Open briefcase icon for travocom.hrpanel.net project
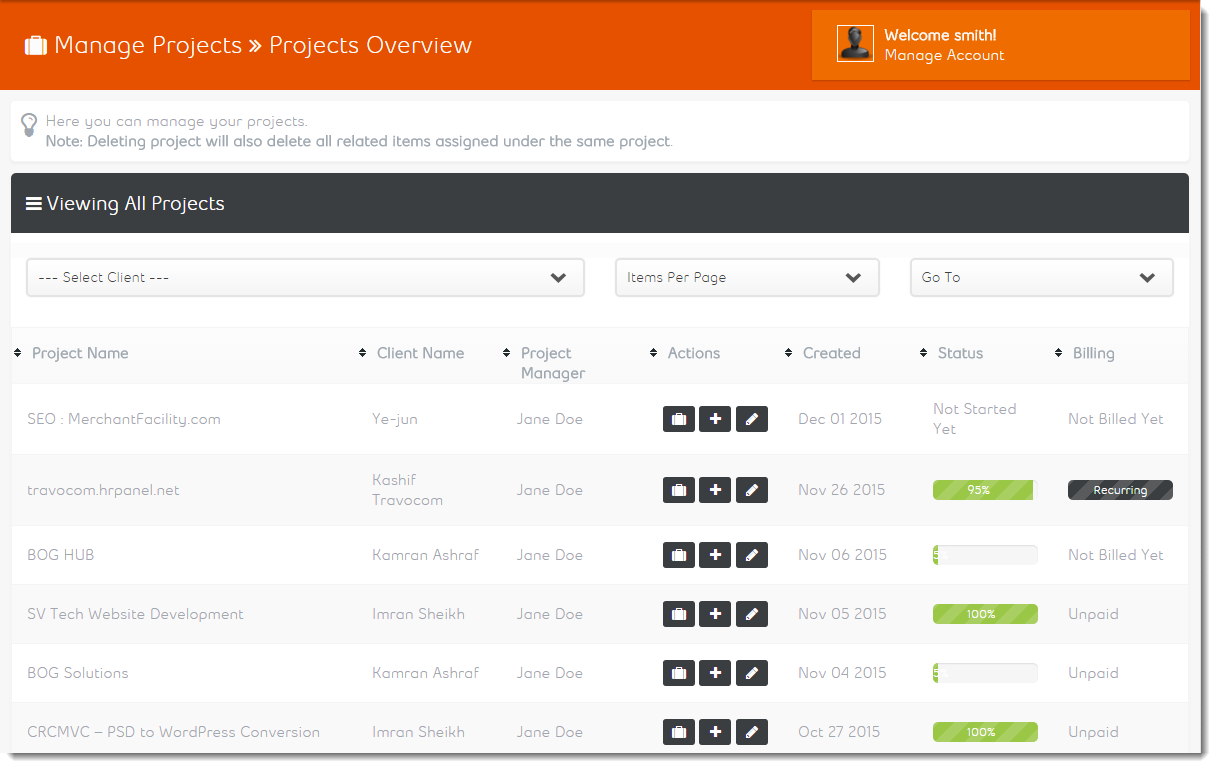Screen dimensions: 1216x768 click(679, 490)
